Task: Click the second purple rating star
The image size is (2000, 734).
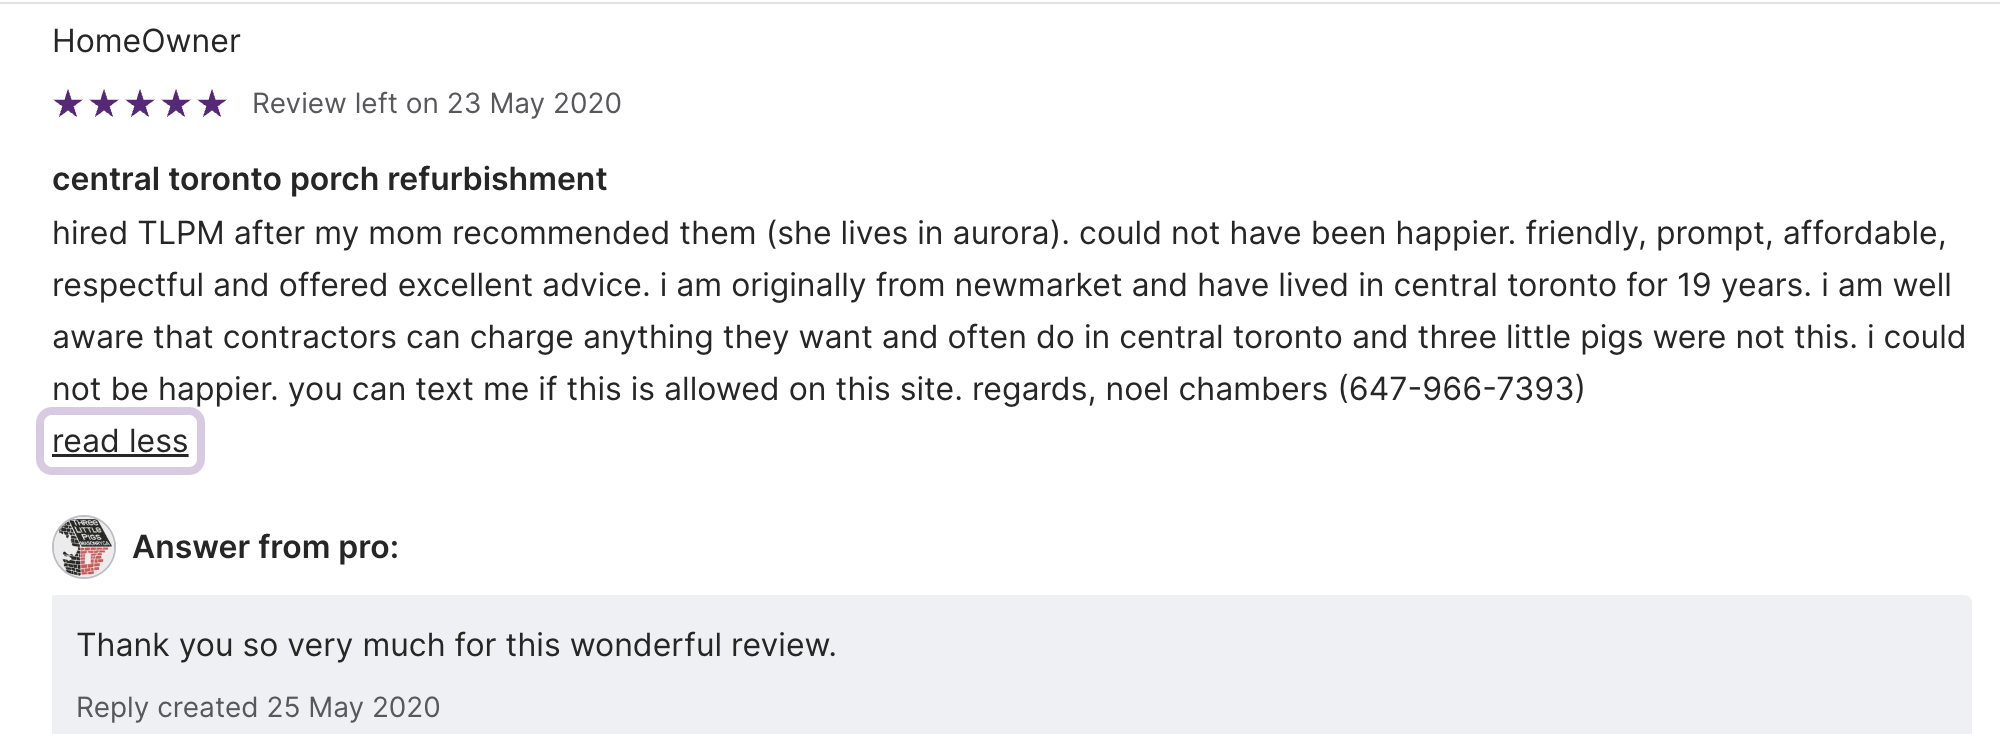Action: tap(104, 104)
